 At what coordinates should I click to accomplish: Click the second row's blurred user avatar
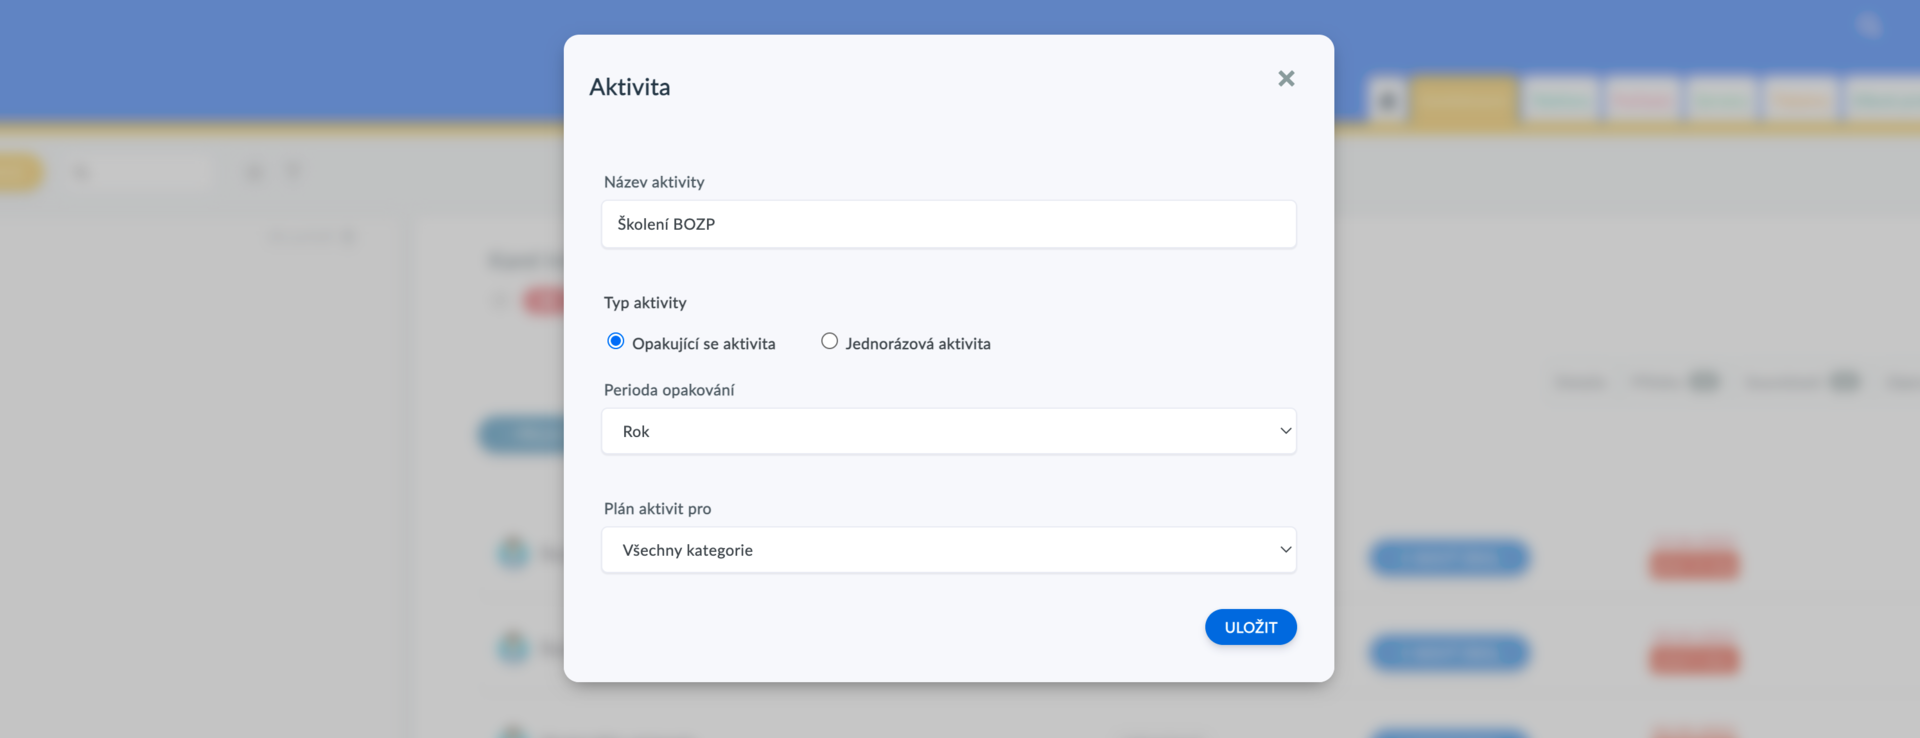coord(513,648)
